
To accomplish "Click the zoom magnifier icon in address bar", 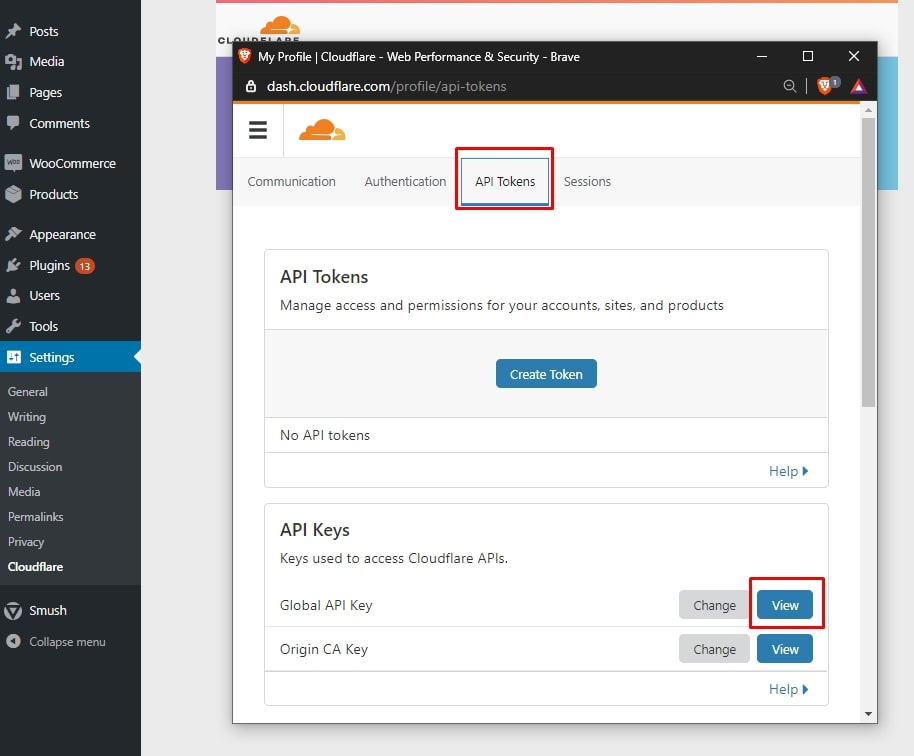I will point(790,86).
